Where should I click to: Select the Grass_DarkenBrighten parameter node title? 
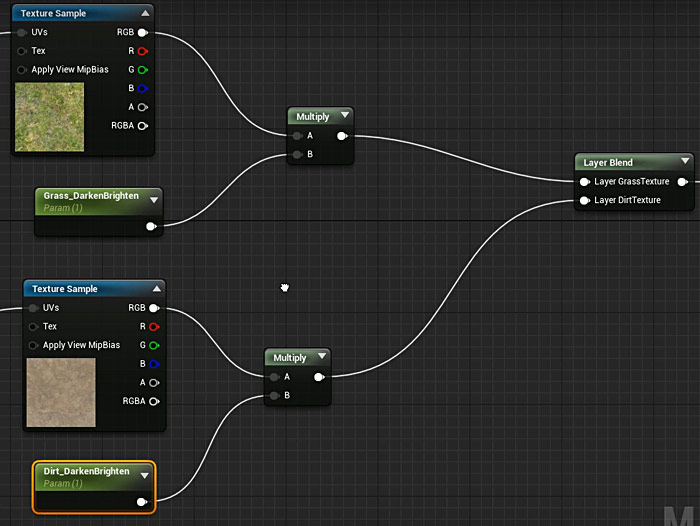pos(91,196)
